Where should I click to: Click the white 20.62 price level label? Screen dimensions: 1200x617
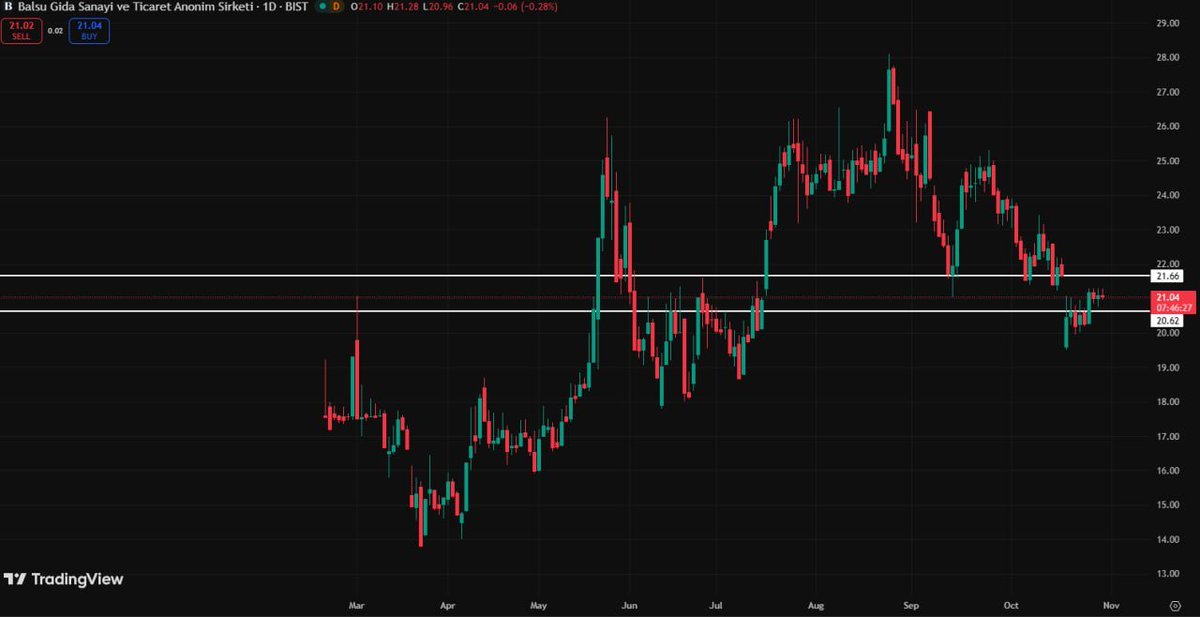[x=1167, y=319]
